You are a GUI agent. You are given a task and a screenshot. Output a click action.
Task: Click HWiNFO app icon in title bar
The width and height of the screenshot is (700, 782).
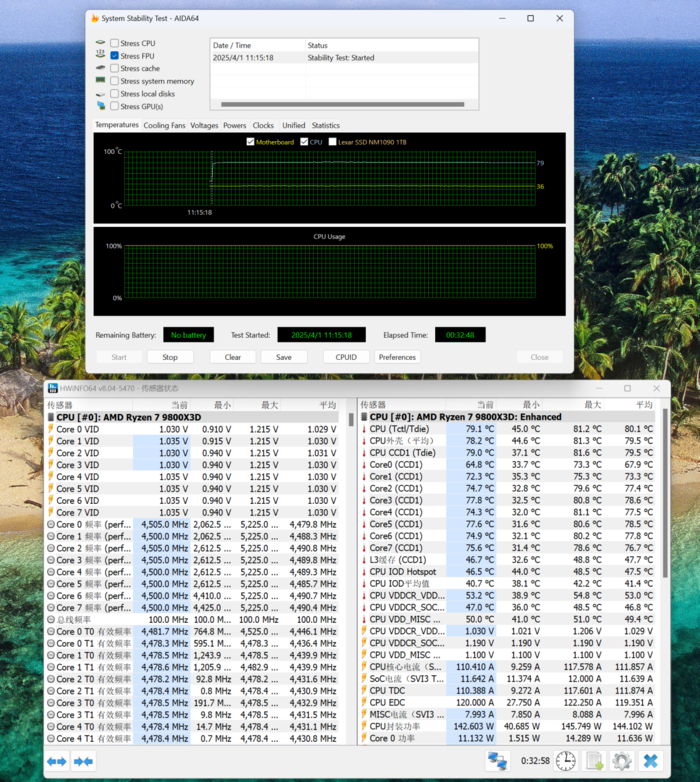pyautogui.click(x=53, y=388)
